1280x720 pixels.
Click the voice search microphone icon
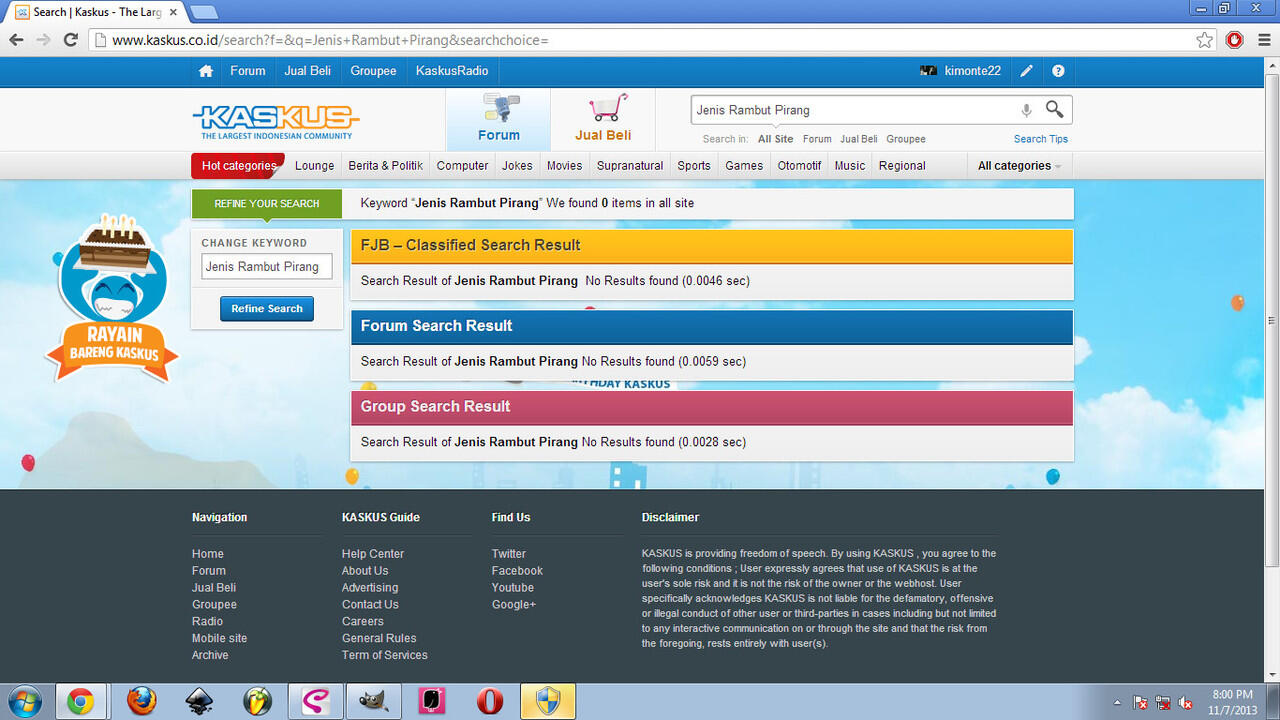point(1026,110)
